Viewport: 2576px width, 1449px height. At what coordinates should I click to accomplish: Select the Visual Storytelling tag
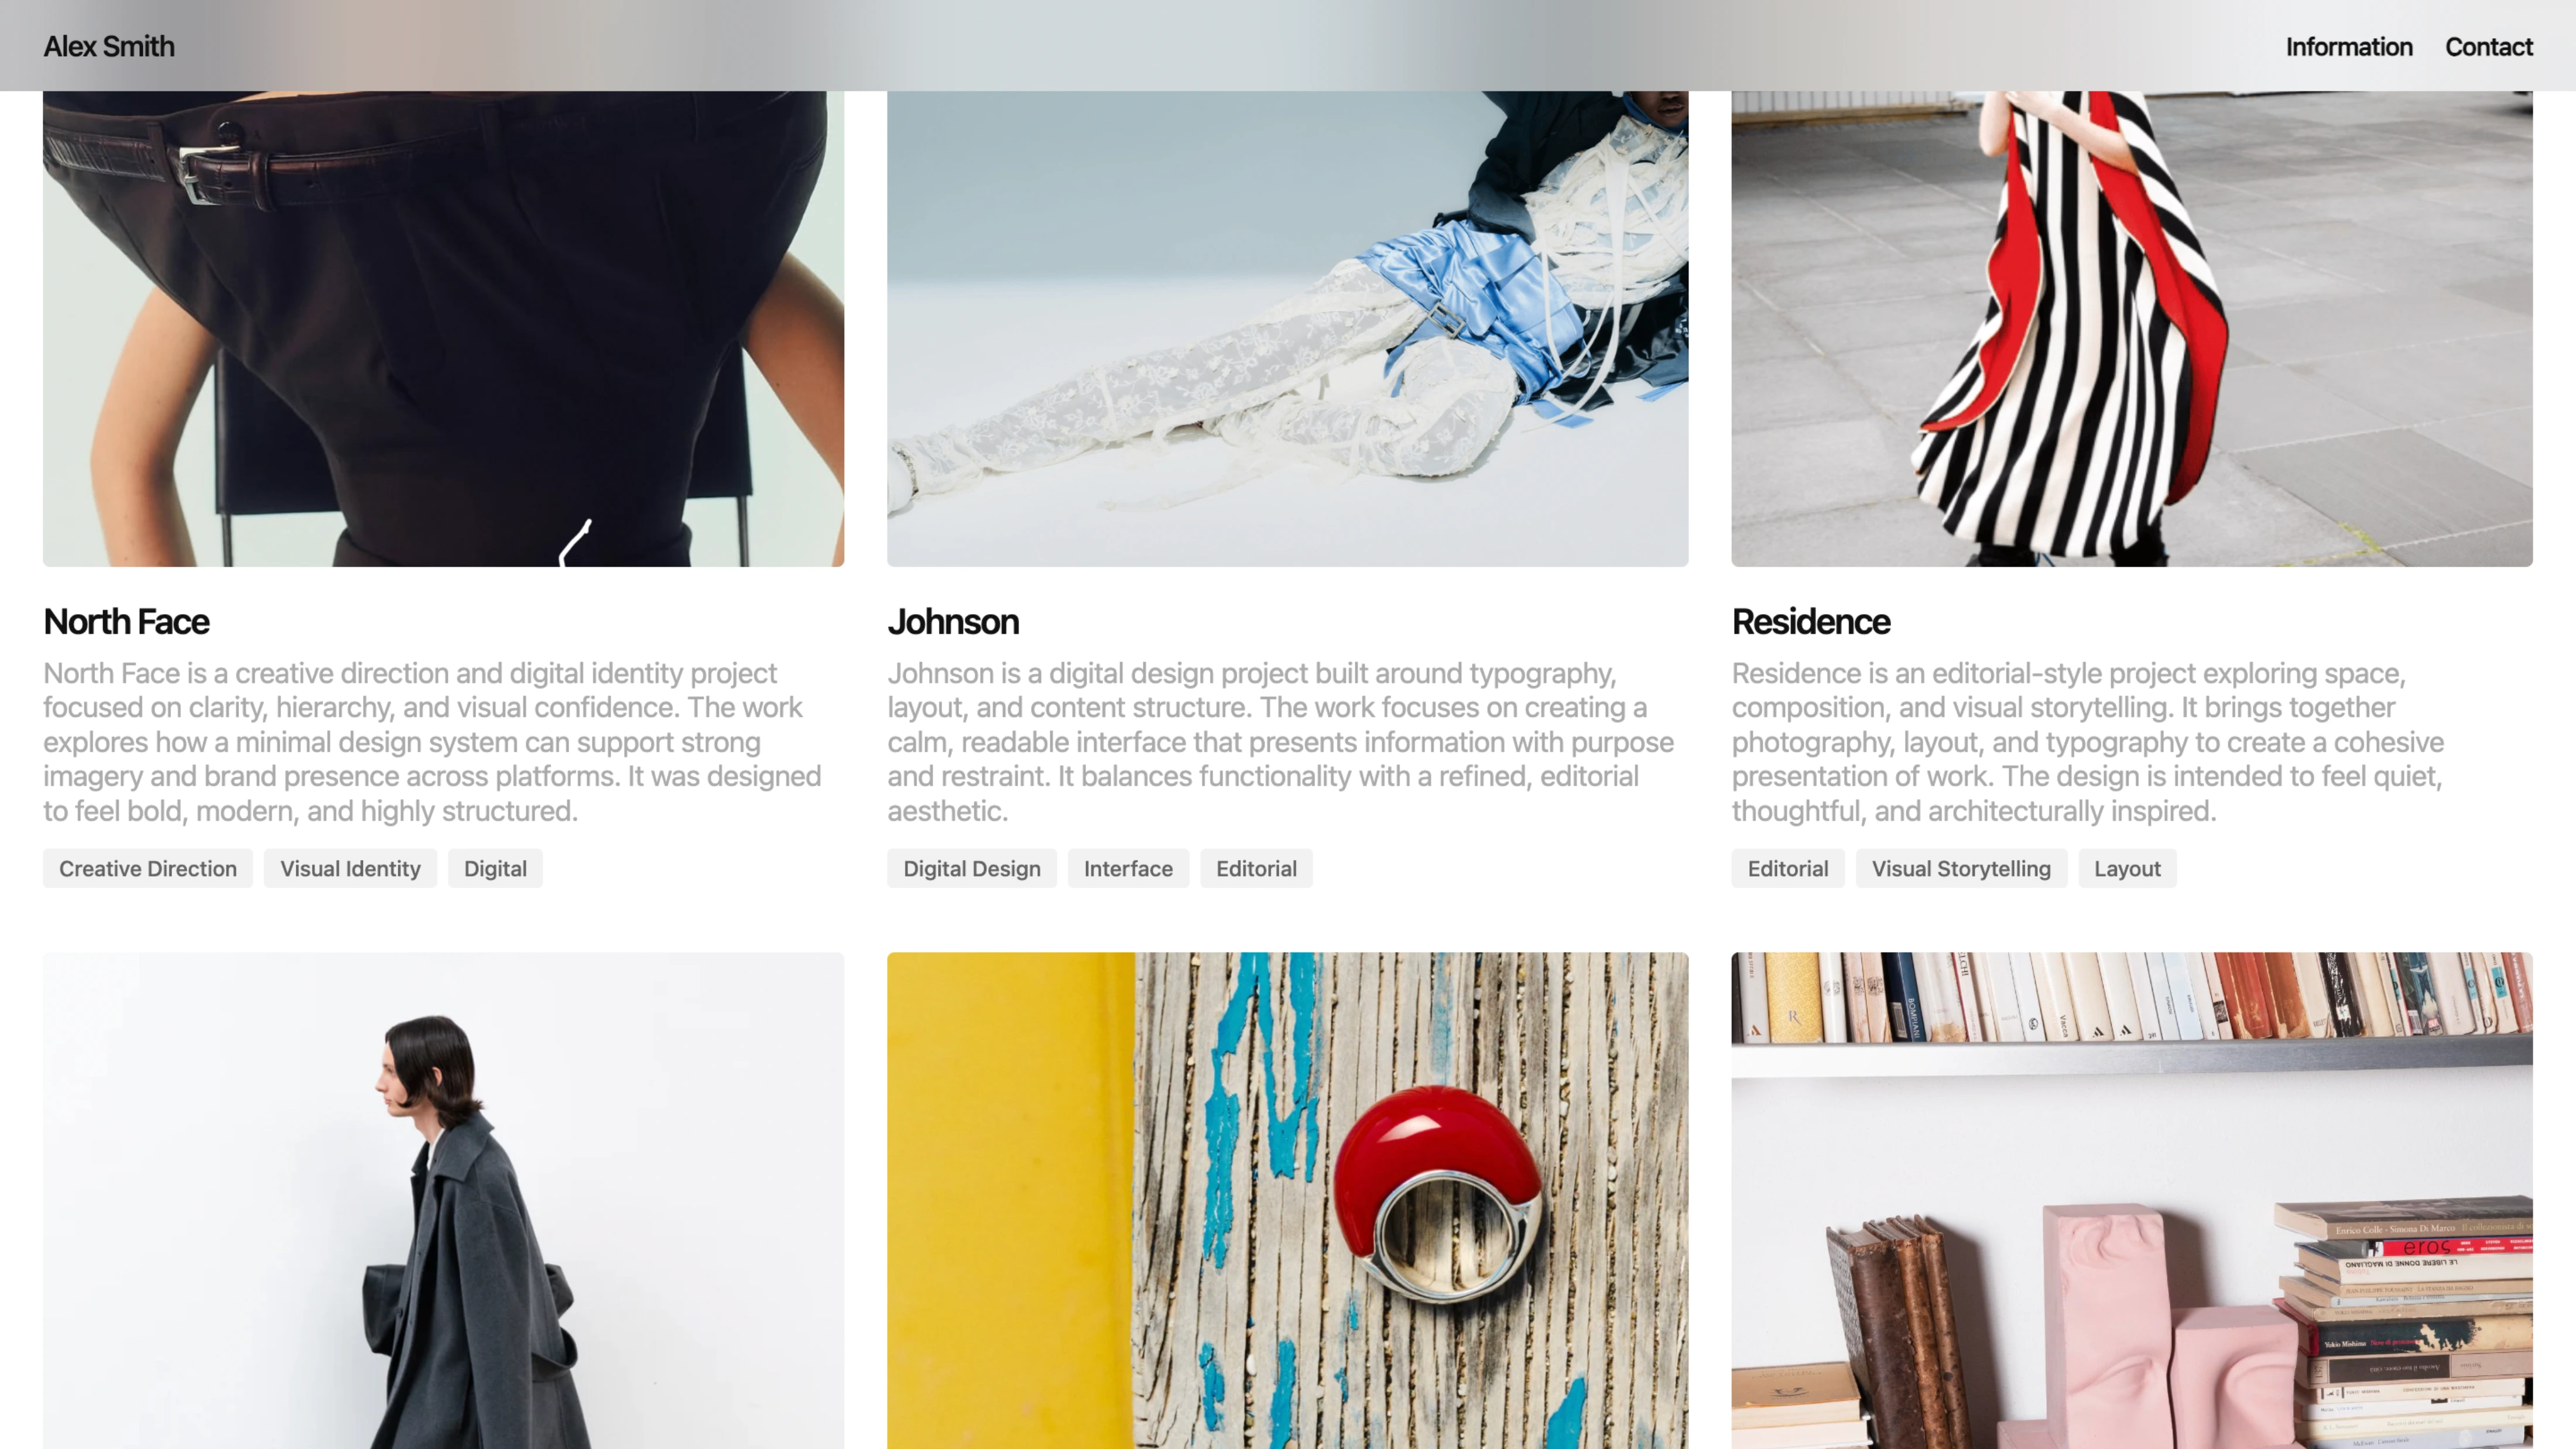tap(1961, 868)
